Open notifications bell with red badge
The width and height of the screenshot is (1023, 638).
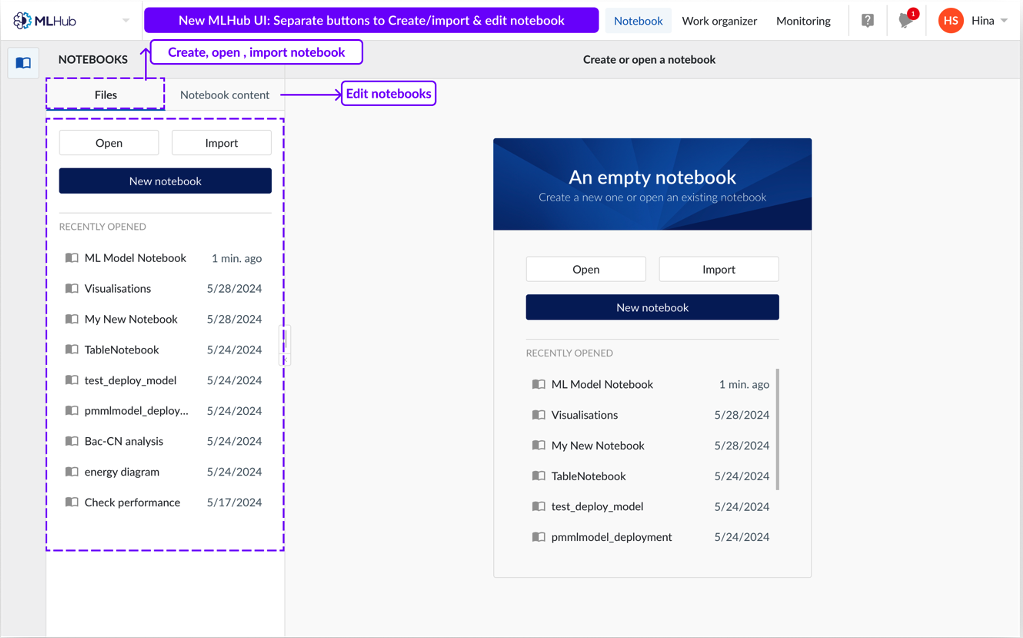click(906, 21)
